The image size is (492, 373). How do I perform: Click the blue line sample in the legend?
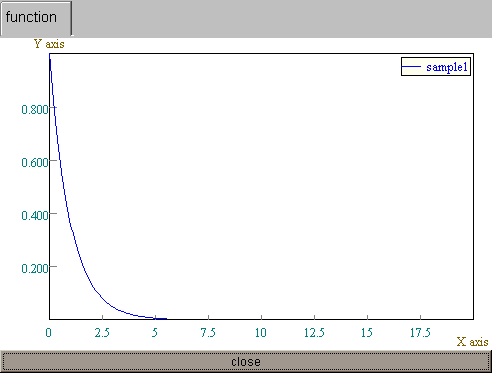tap(412, 67)
